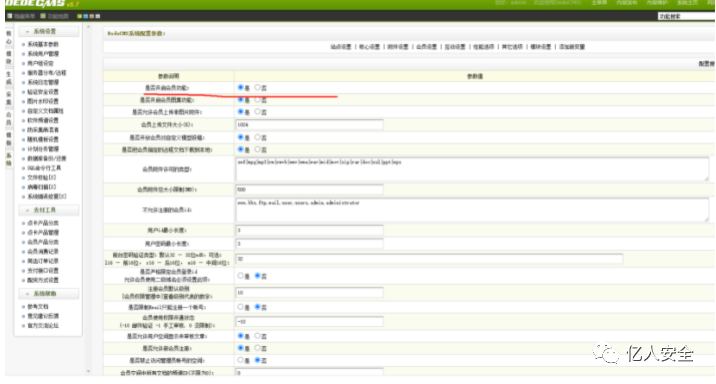Switch to the 会员设置 settings tab
The height and width of the screenshot is (384, 716).
(x=426, y=47)
